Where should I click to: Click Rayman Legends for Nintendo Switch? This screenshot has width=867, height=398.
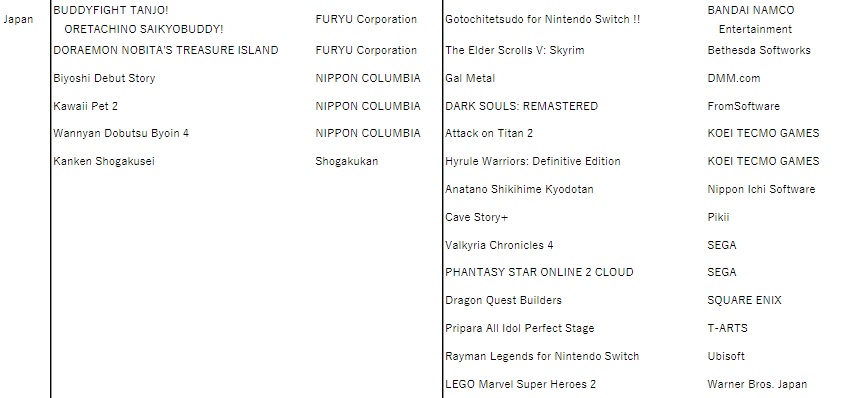(542, 357)
